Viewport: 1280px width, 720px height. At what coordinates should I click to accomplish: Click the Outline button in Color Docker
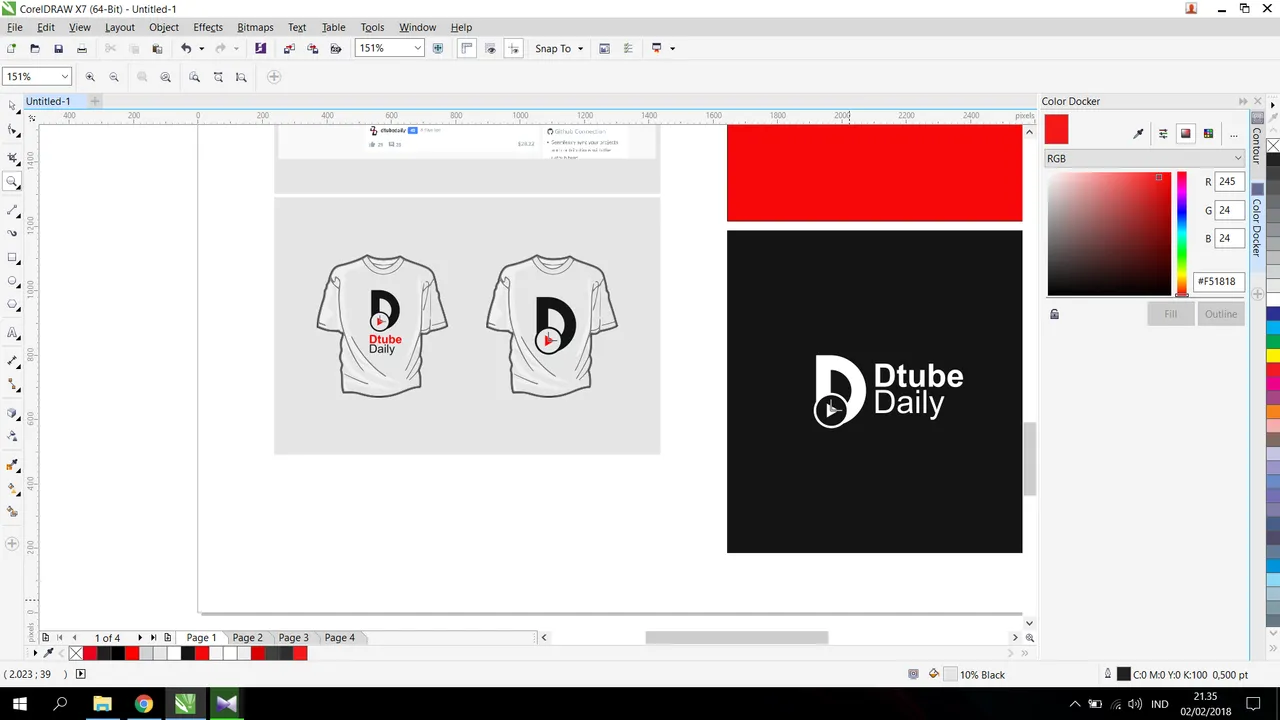[1221, 314]
